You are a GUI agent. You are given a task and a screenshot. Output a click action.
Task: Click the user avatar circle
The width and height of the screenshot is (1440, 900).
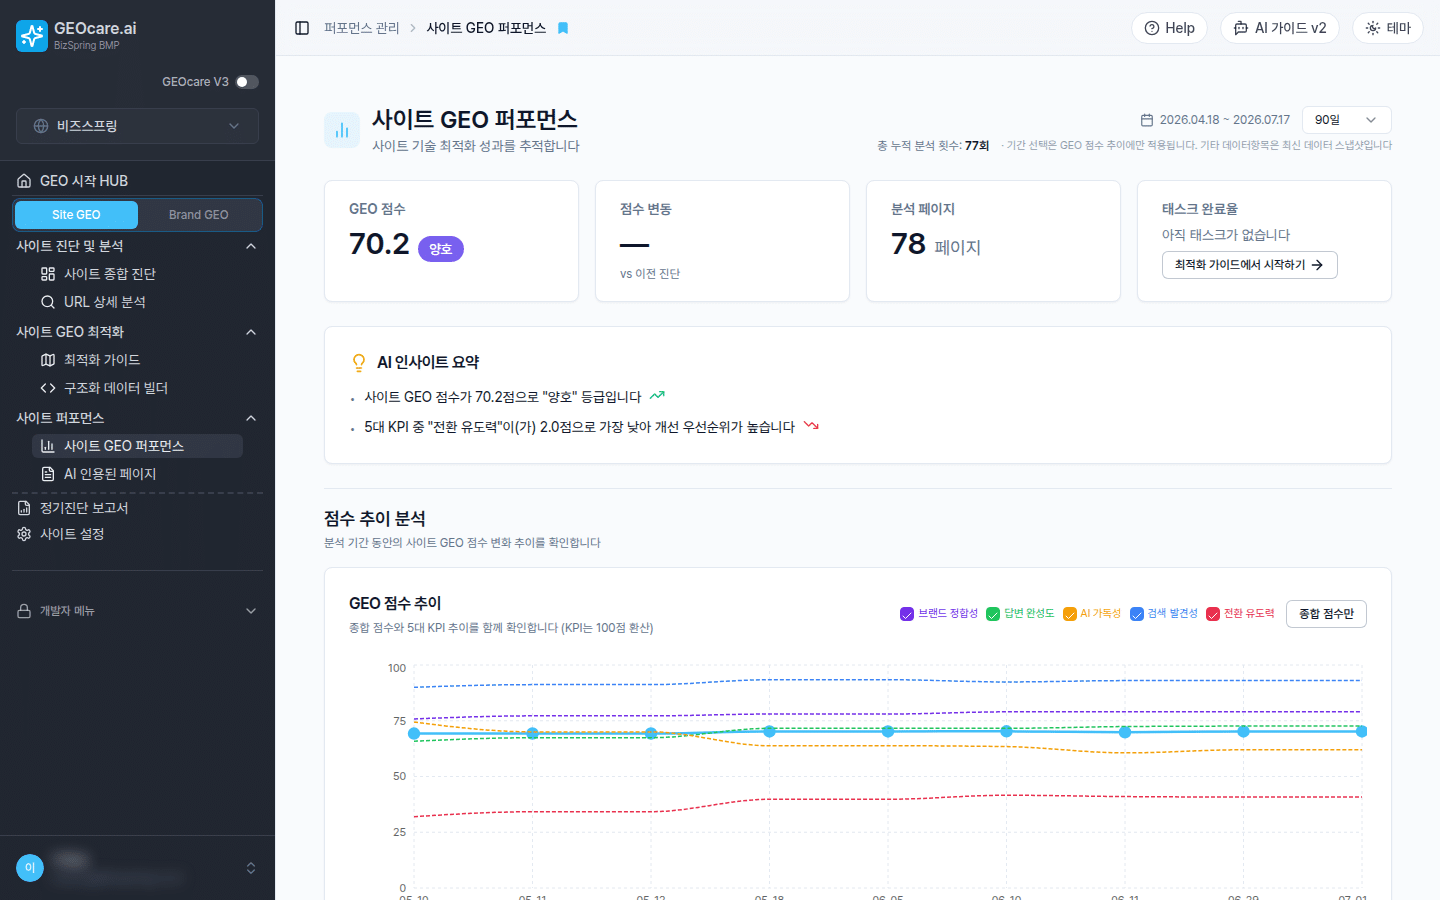point(30,868)
